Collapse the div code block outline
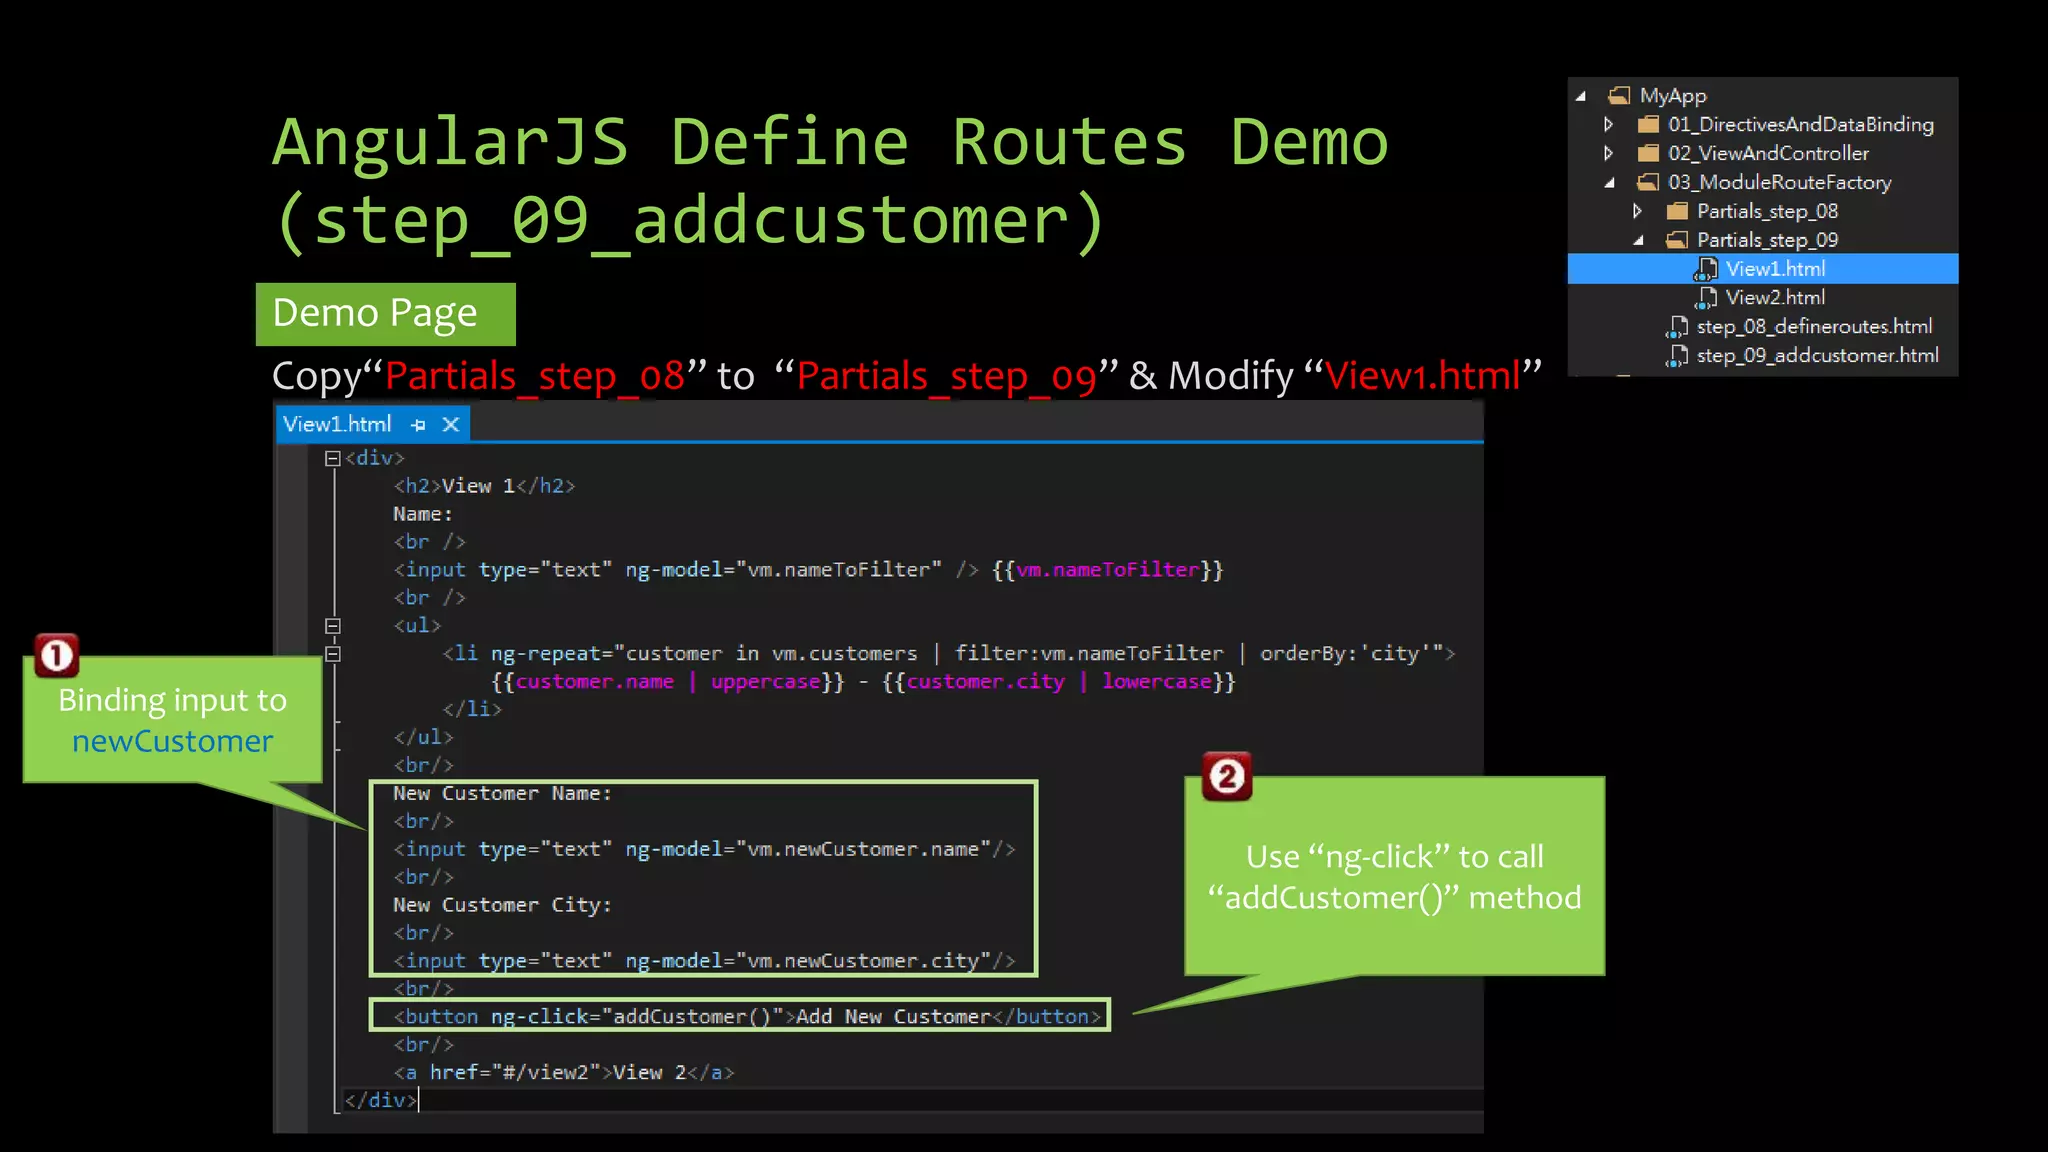The image size is (2048, 1152). coord(333,458)
